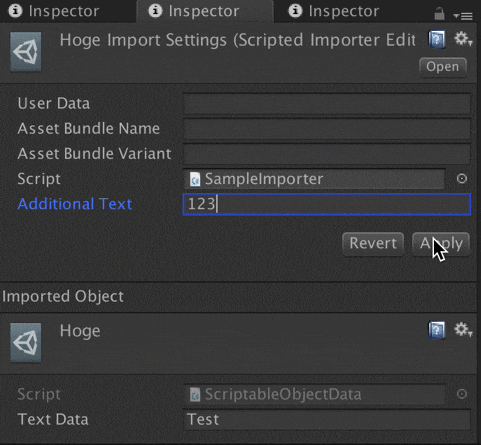Click the Asset Bundle Name label
The width and height of the screenshot is (481, 445).
point(89,129)
